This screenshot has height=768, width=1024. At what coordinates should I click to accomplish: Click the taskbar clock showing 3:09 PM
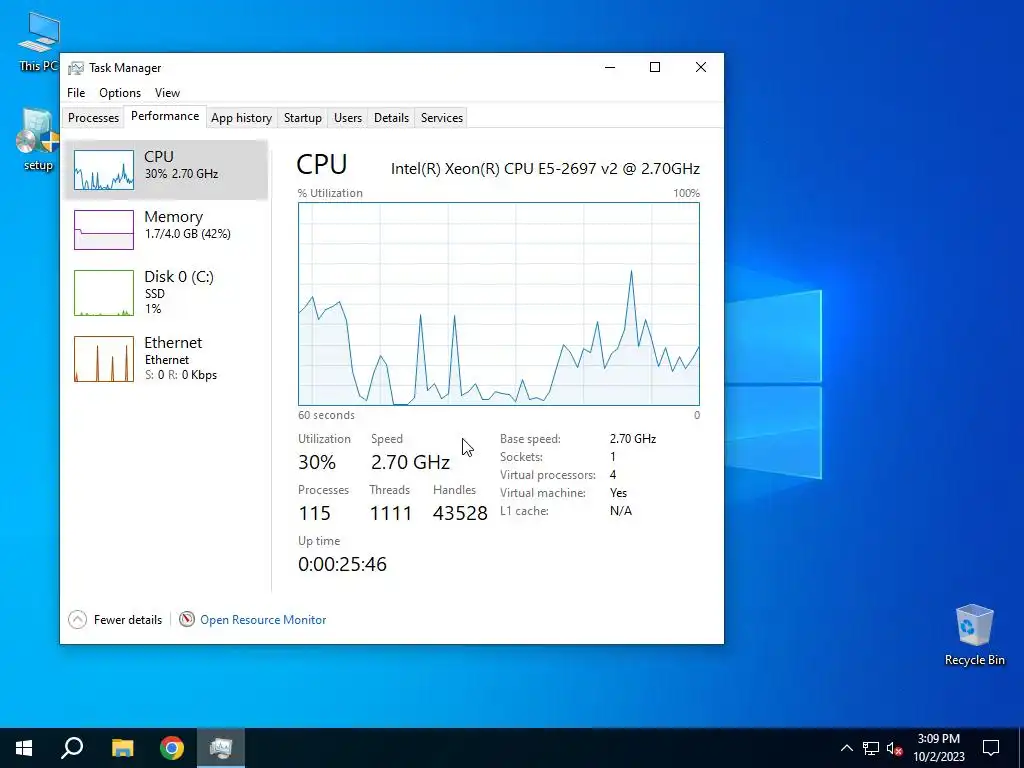click(938, 748)
